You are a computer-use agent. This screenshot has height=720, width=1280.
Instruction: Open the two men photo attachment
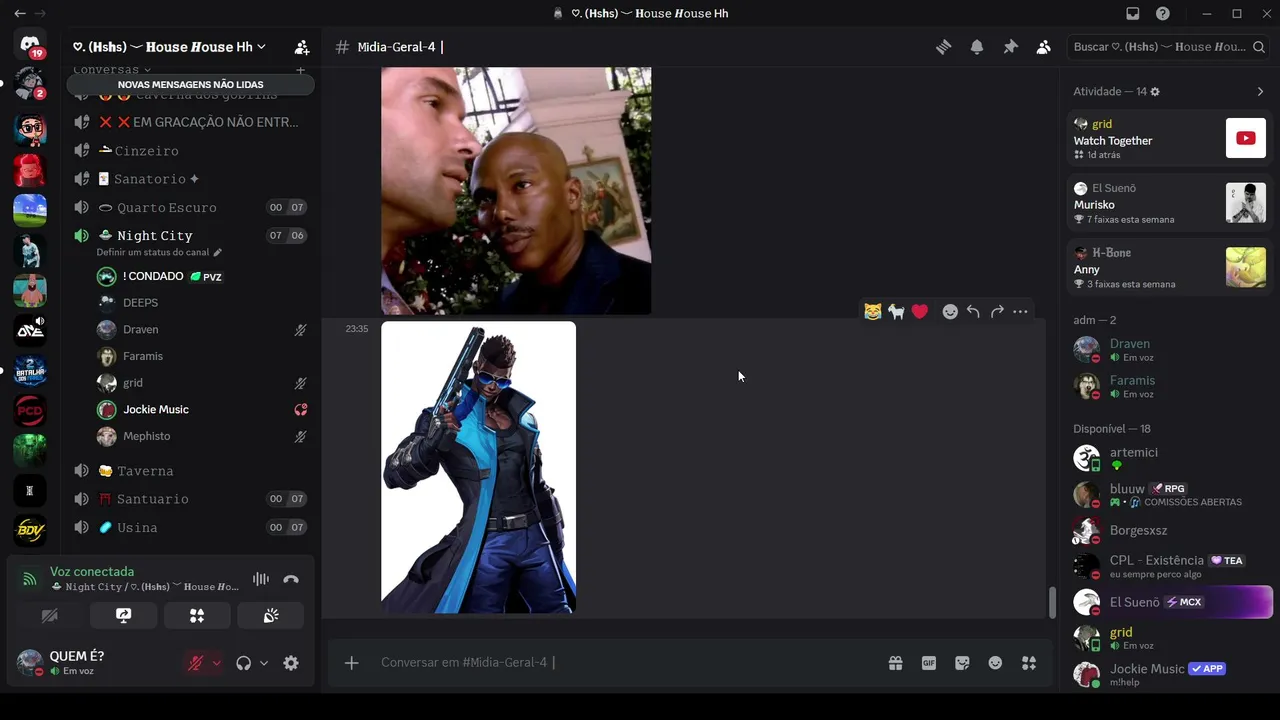coord(516,191)
